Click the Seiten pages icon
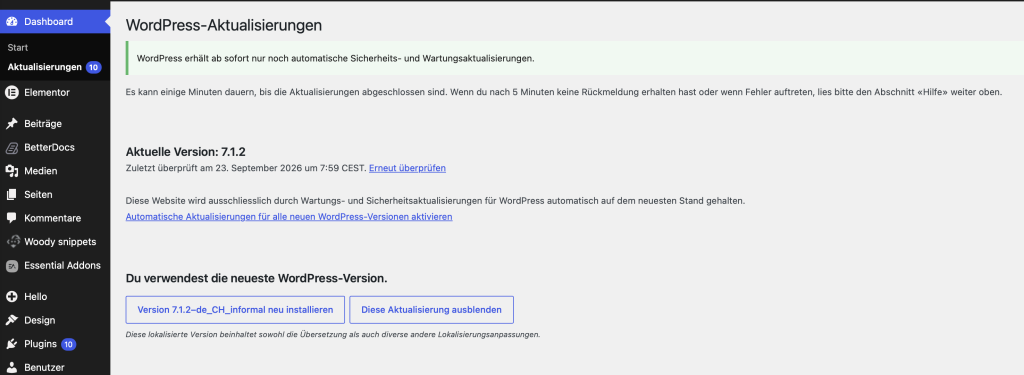Viewport: 1024px width, 375px height. tap(11, 194)
